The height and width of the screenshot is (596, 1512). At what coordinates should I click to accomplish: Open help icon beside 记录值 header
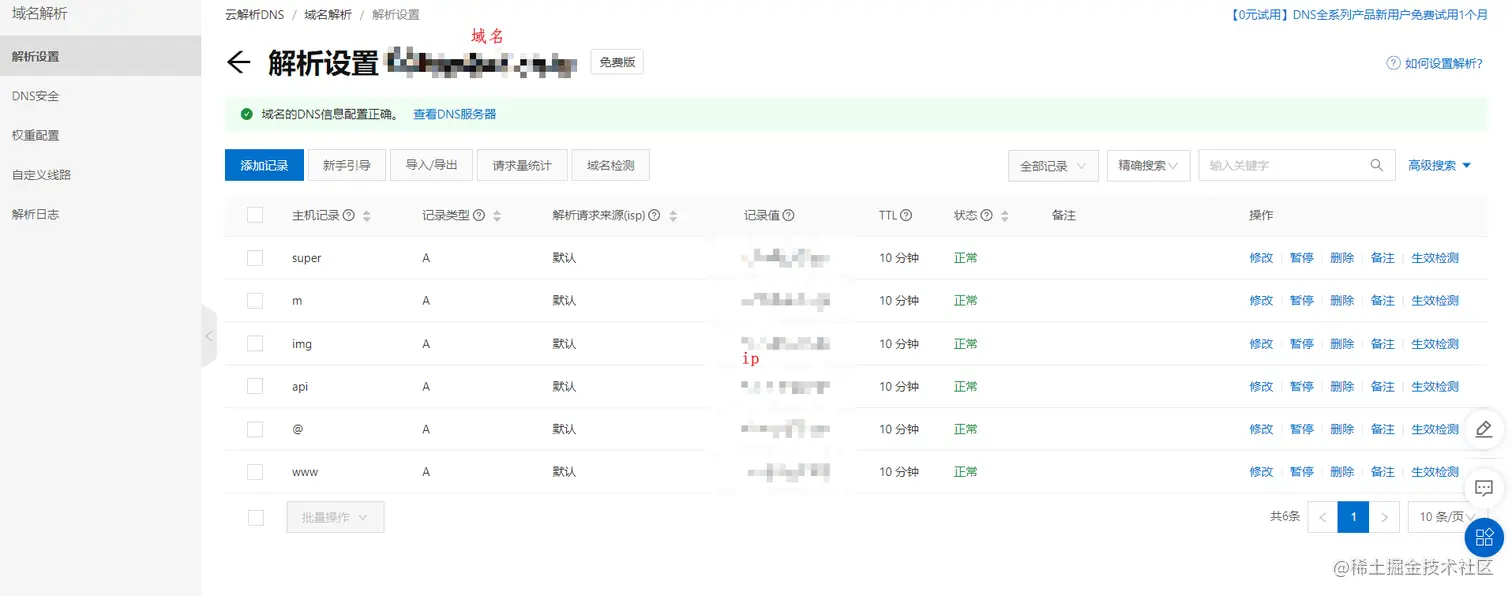789,216
